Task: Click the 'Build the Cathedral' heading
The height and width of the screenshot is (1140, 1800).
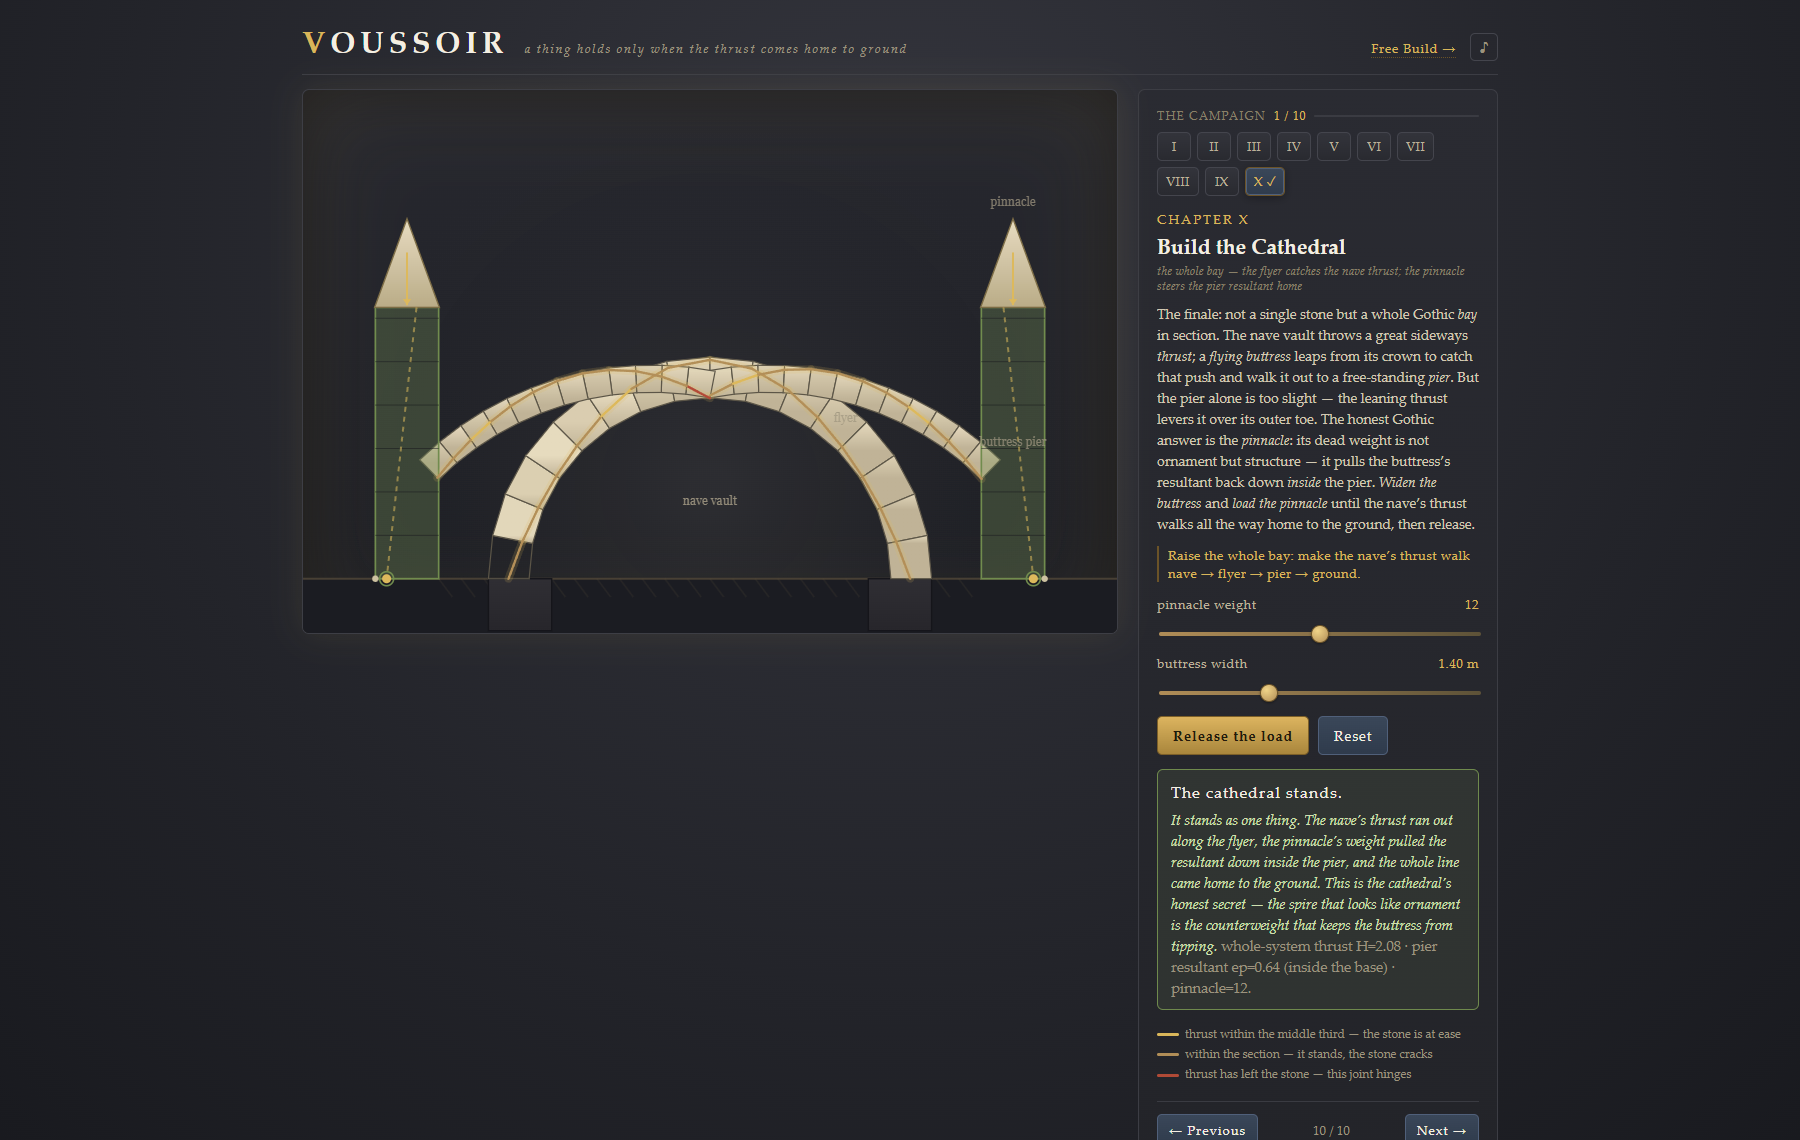Action: coord(1251,246)
